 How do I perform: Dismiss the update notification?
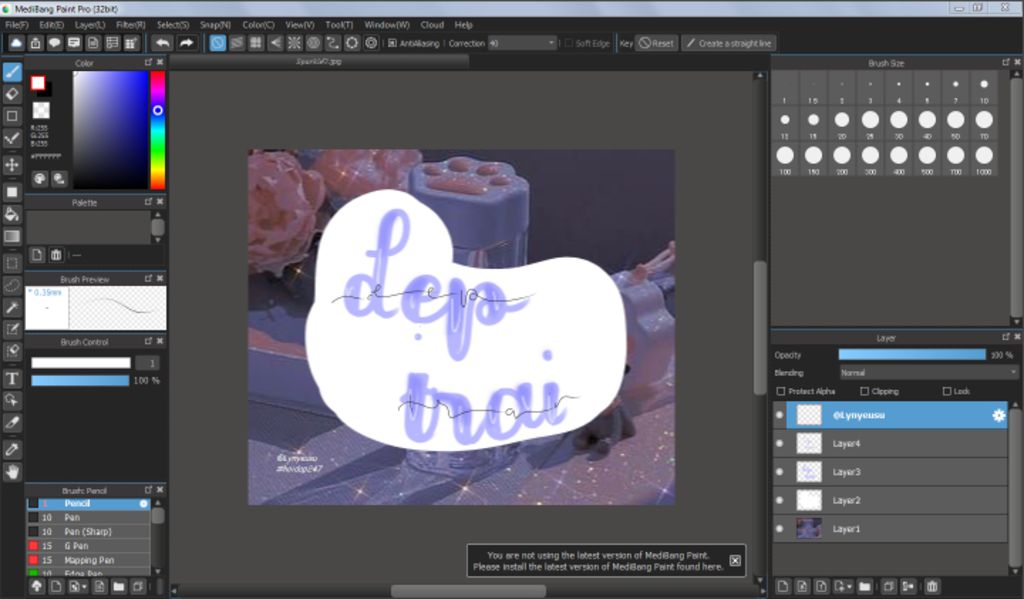(x=735, y=560)
